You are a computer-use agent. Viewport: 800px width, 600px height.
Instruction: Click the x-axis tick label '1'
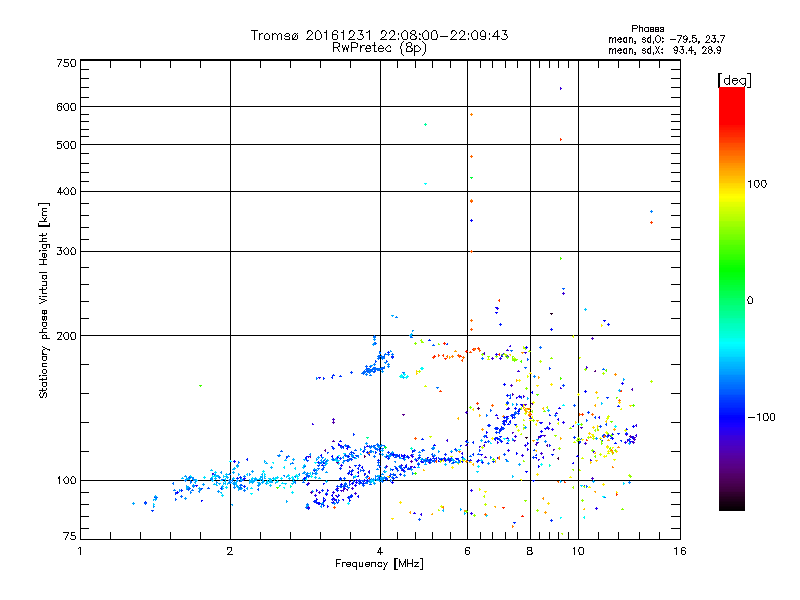[80, 551]
